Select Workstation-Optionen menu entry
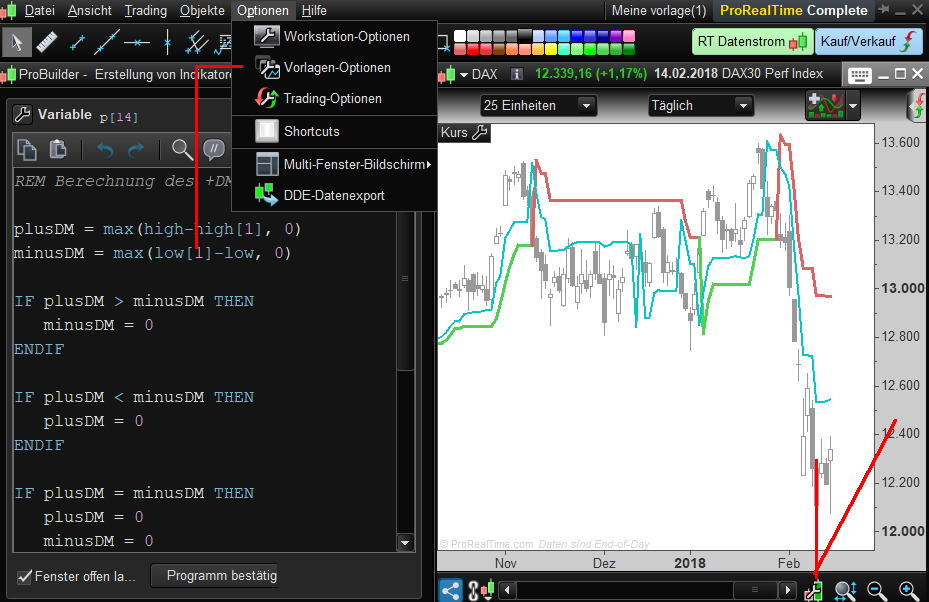The width and height of the screenshot is (929, 602). 335,36
